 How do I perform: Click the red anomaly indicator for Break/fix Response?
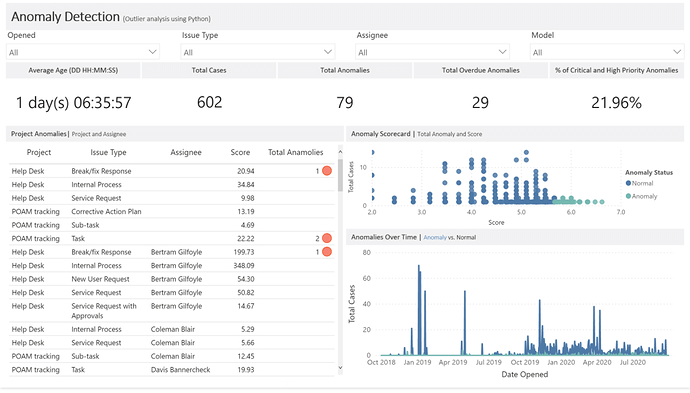click(x=327, y=171)
